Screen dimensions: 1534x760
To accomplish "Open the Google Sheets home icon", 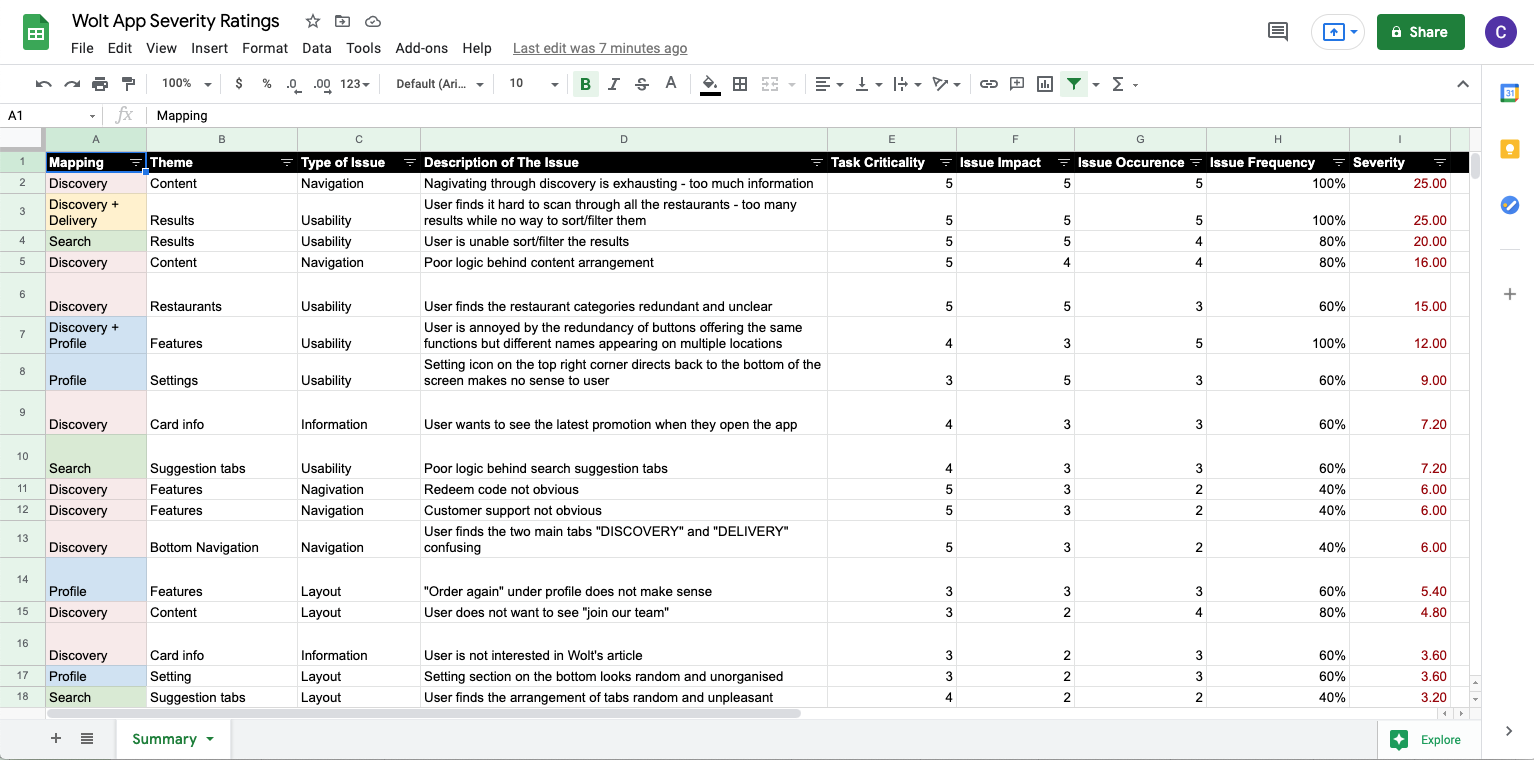I will pos(37,32).
